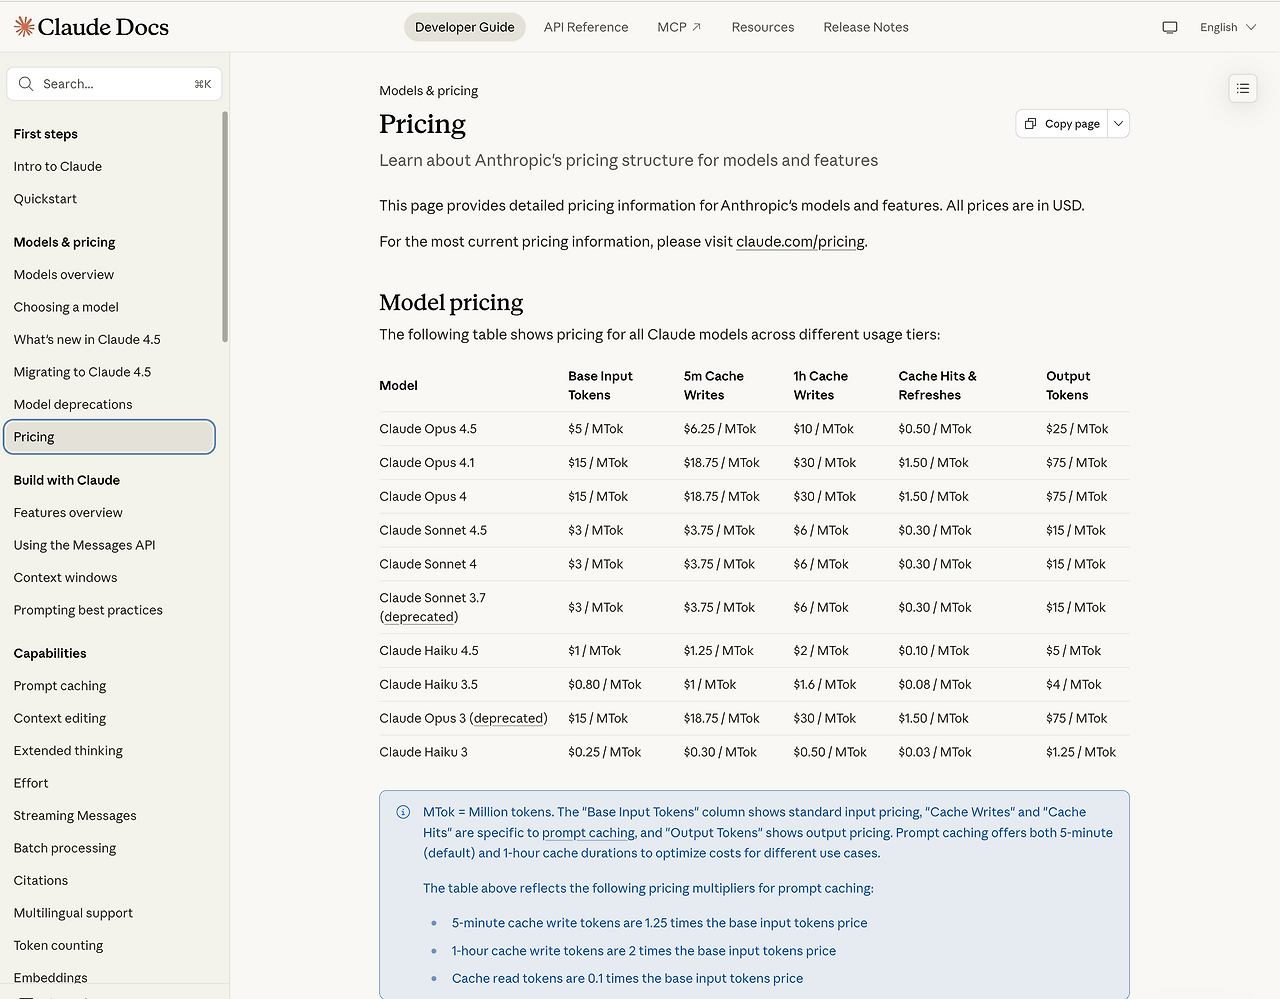This screenshot has height=999, width=1280.
Task: Open Multilingual support page
Action: click(x=73, y=913)
